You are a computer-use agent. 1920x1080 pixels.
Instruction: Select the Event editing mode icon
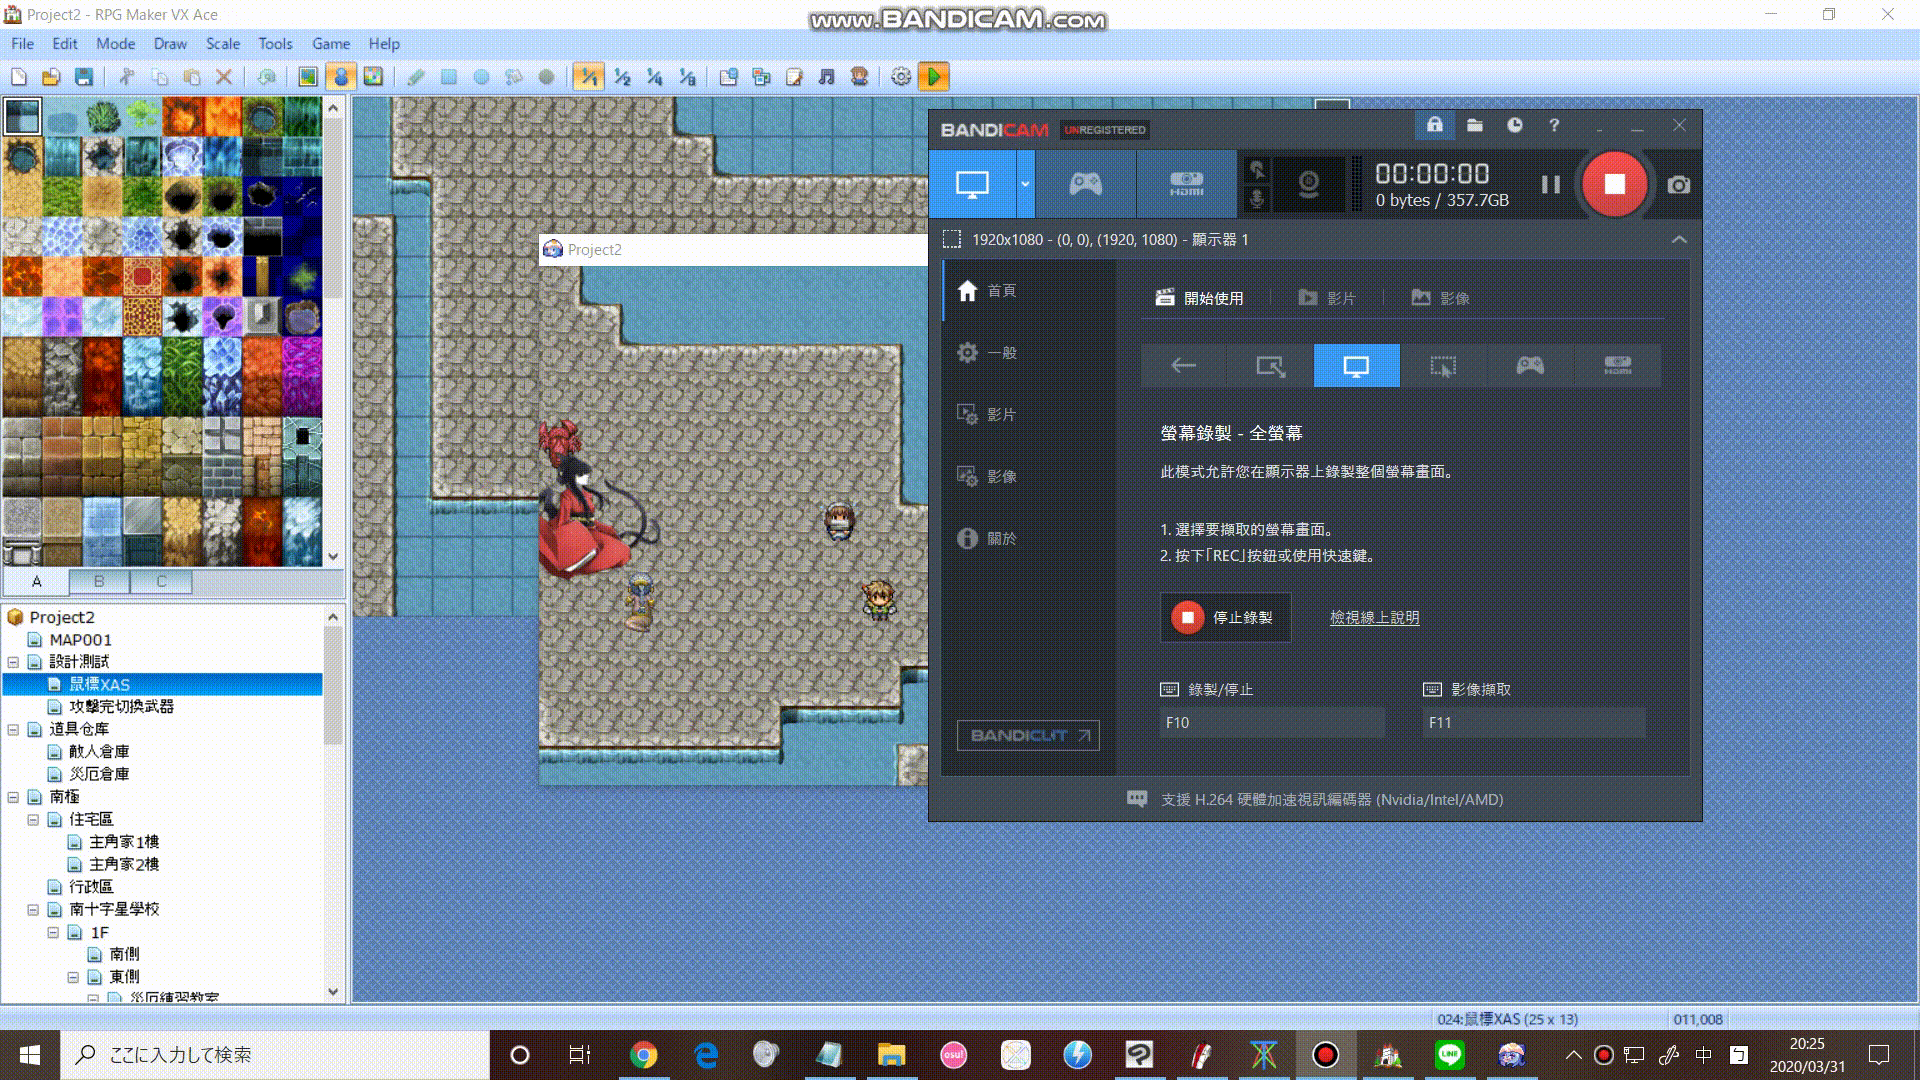341,77
